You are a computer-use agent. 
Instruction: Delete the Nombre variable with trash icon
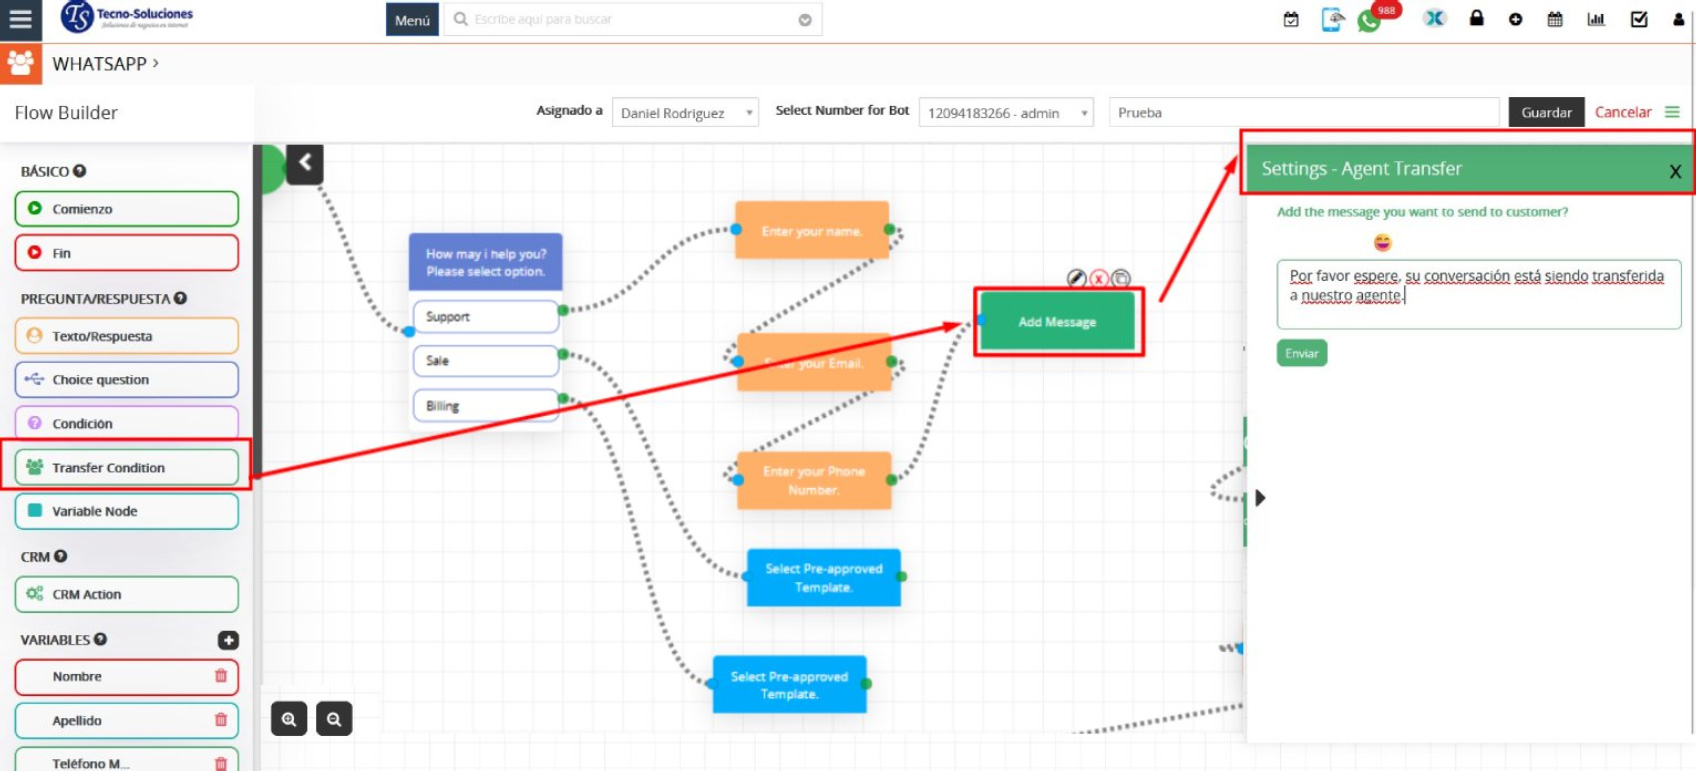221,676
